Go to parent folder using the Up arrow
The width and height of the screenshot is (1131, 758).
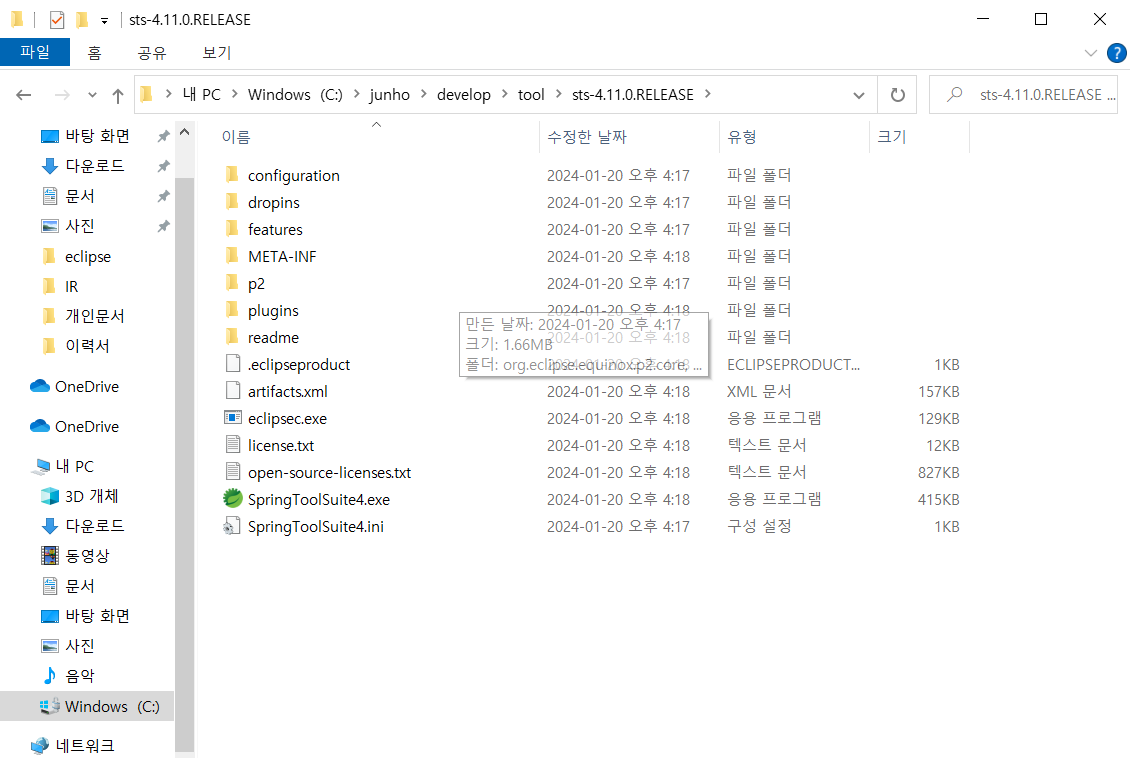pyautogui.click(x=118, y=94)
